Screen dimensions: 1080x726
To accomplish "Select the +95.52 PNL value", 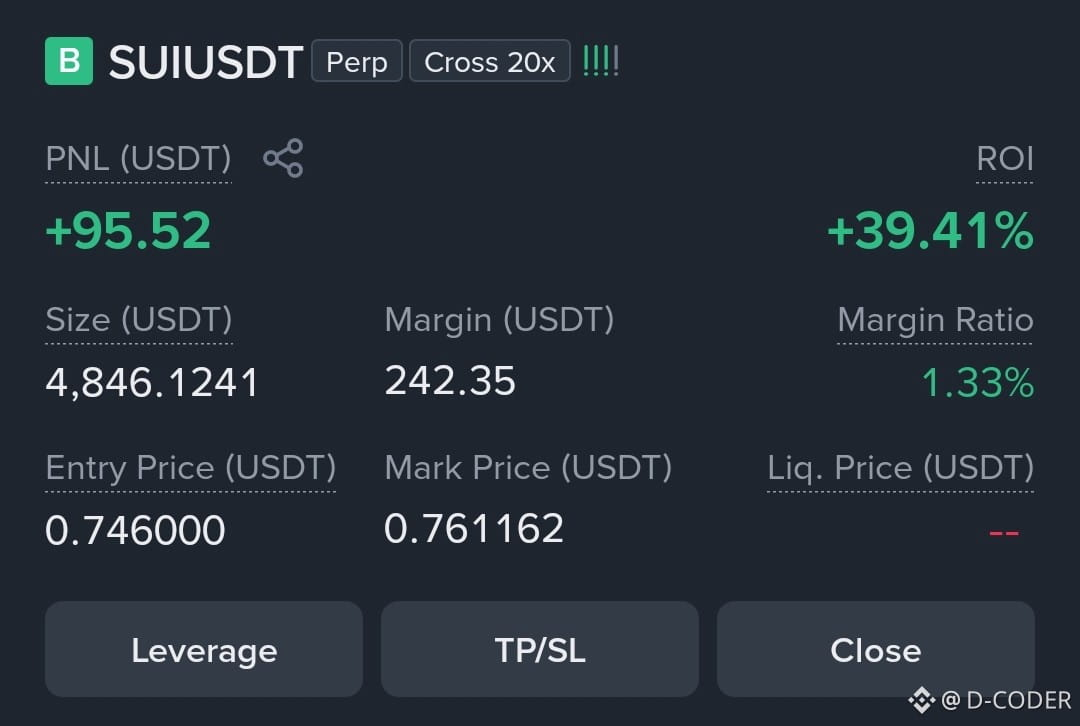I will [128, 230].
